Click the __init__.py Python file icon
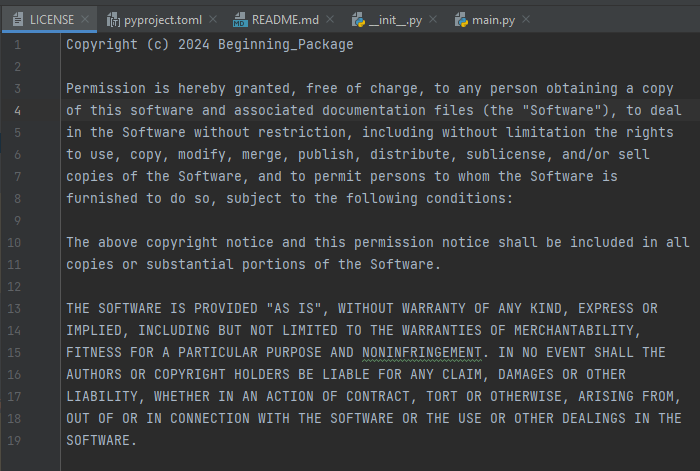This screenshot has height=471, width=700. 358,20
